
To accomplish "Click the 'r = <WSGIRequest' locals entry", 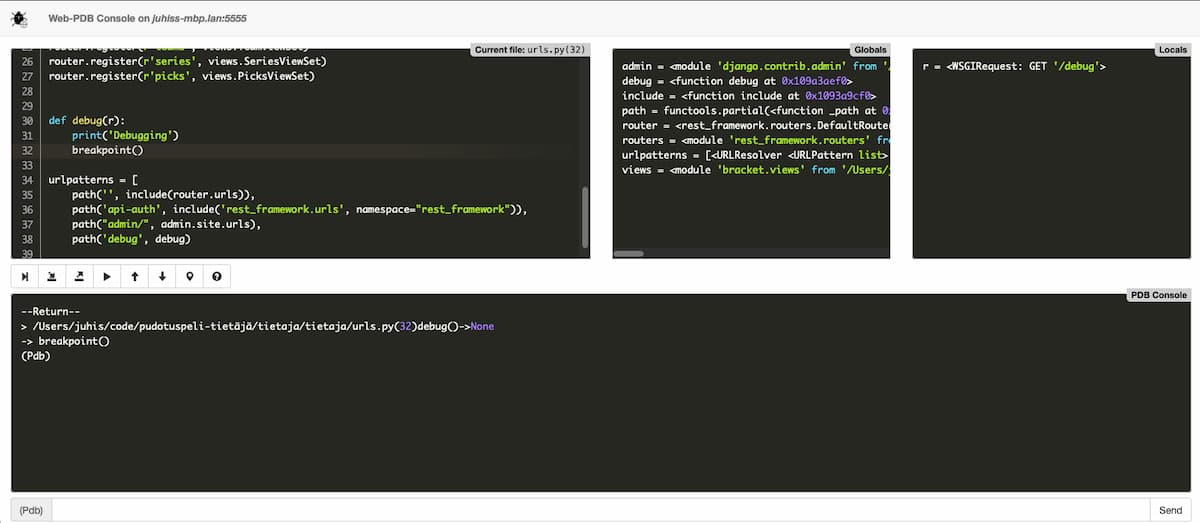I will tap(1014, 67).
